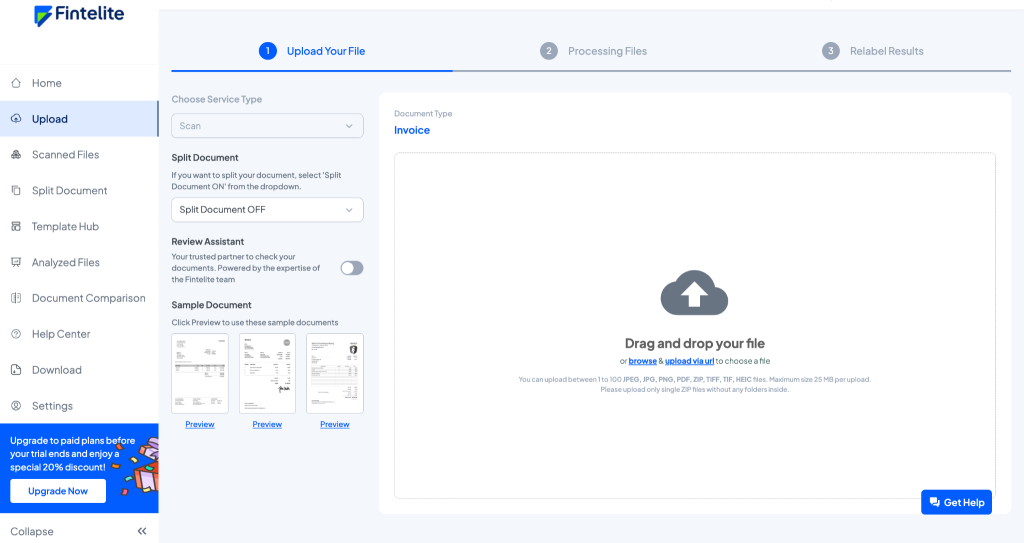The image size is (1024, 543).
Task: Click the Home icon in sidebar
Action: [16, 83]
